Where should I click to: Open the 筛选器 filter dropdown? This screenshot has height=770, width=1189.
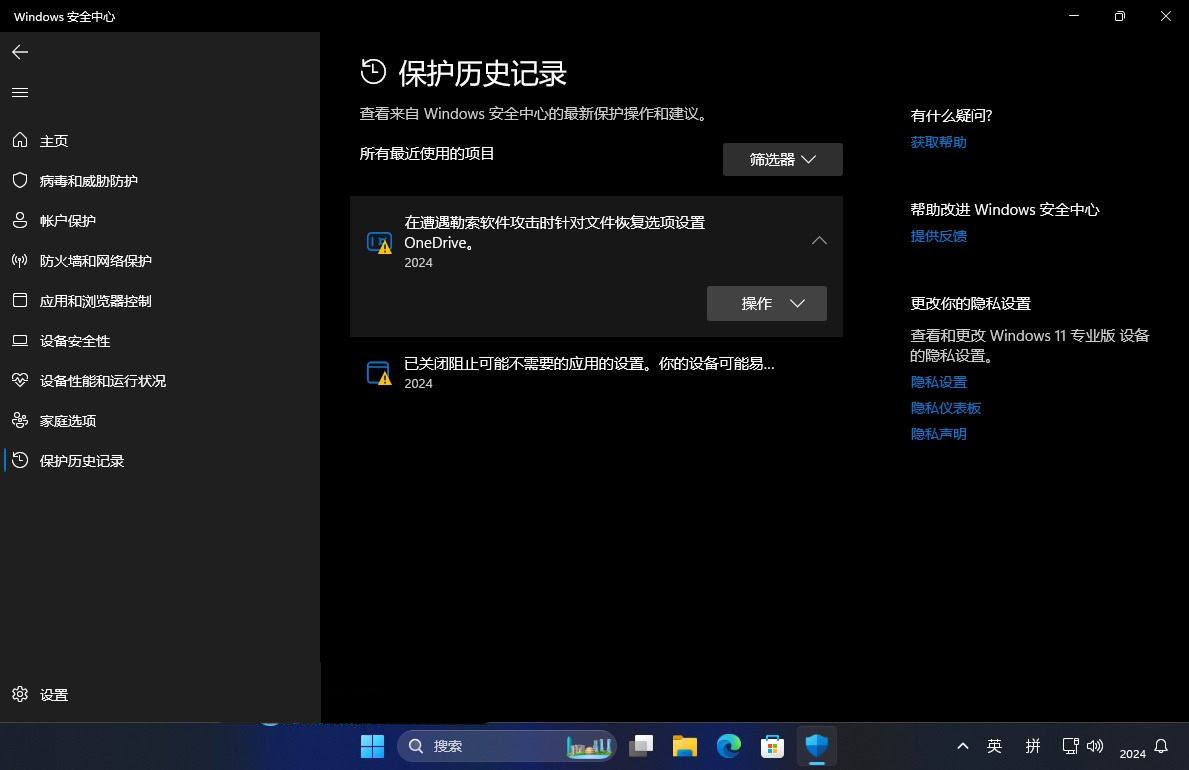(782, 160)
